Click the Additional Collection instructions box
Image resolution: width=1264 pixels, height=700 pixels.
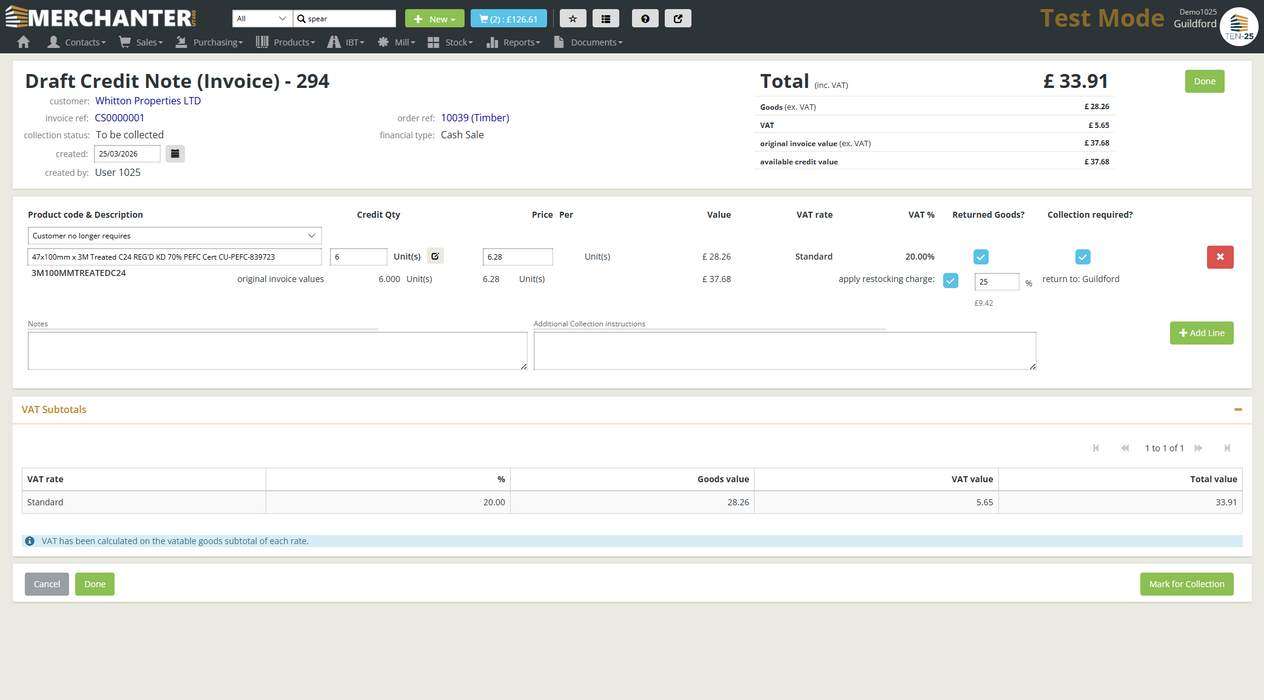(785, 351)
